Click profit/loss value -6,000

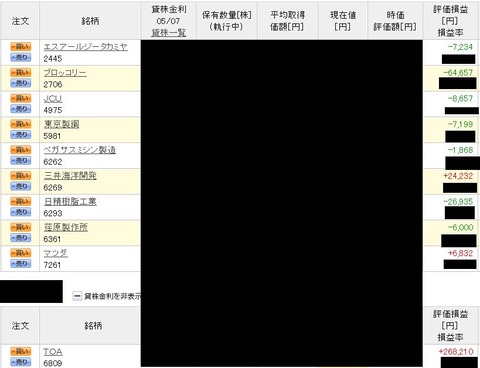tap(460, 227)
